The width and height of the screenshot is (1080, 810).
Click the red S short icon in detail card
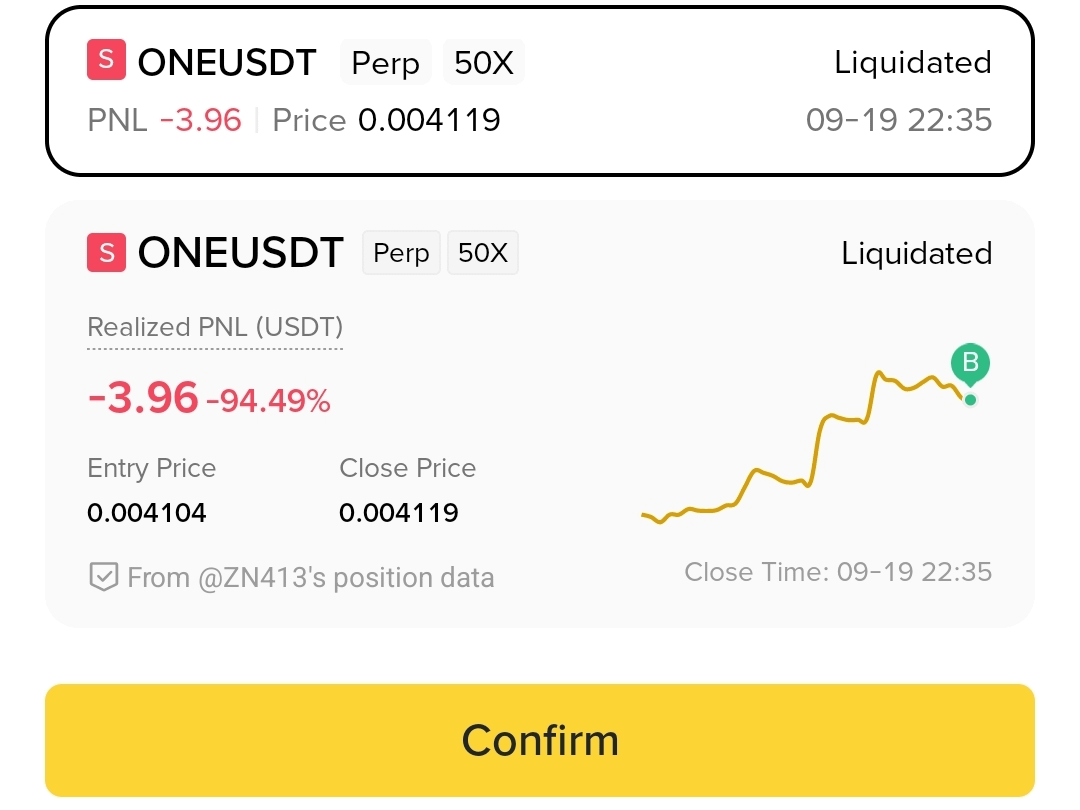pyautogui.click(x=106, y=253)
